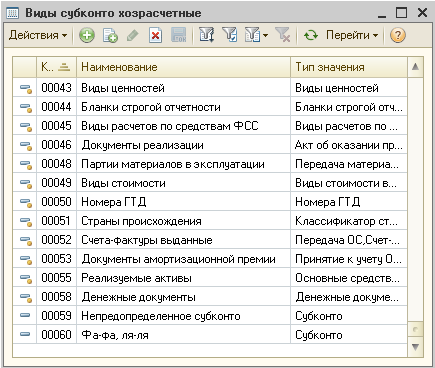Click the scrollbar down arrow
The width and height of the screenshot is (435, 368).
[x=415, y=347]
